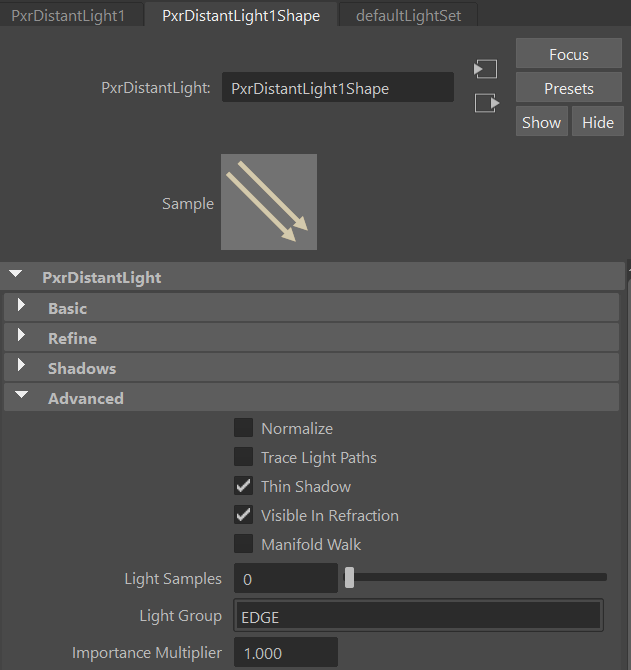
Task: Click the Focus button
Action: [569, 54]
